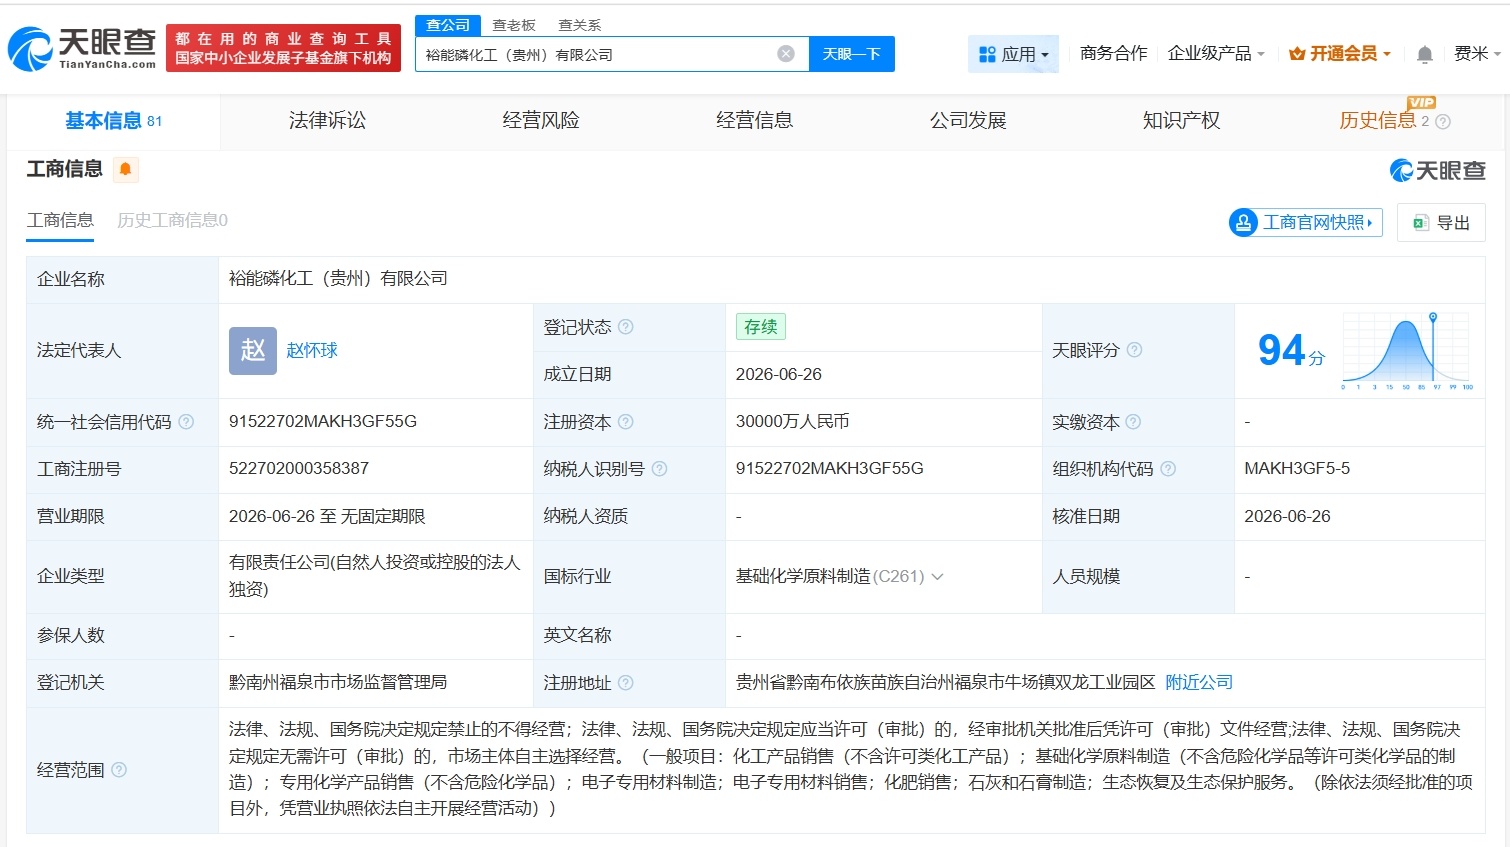Click the help icon next to 实缴资本
Image resolution: width=1510 pixels, height=847 pixels.
tap(1133, 422)
